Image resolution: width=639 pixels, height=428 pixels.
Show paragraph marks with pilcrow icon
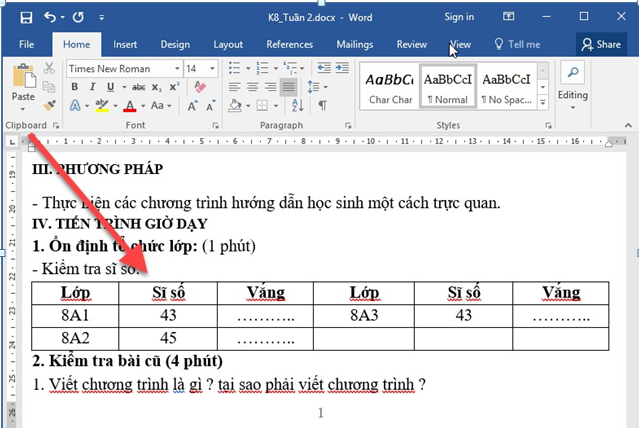coord(322,106)
